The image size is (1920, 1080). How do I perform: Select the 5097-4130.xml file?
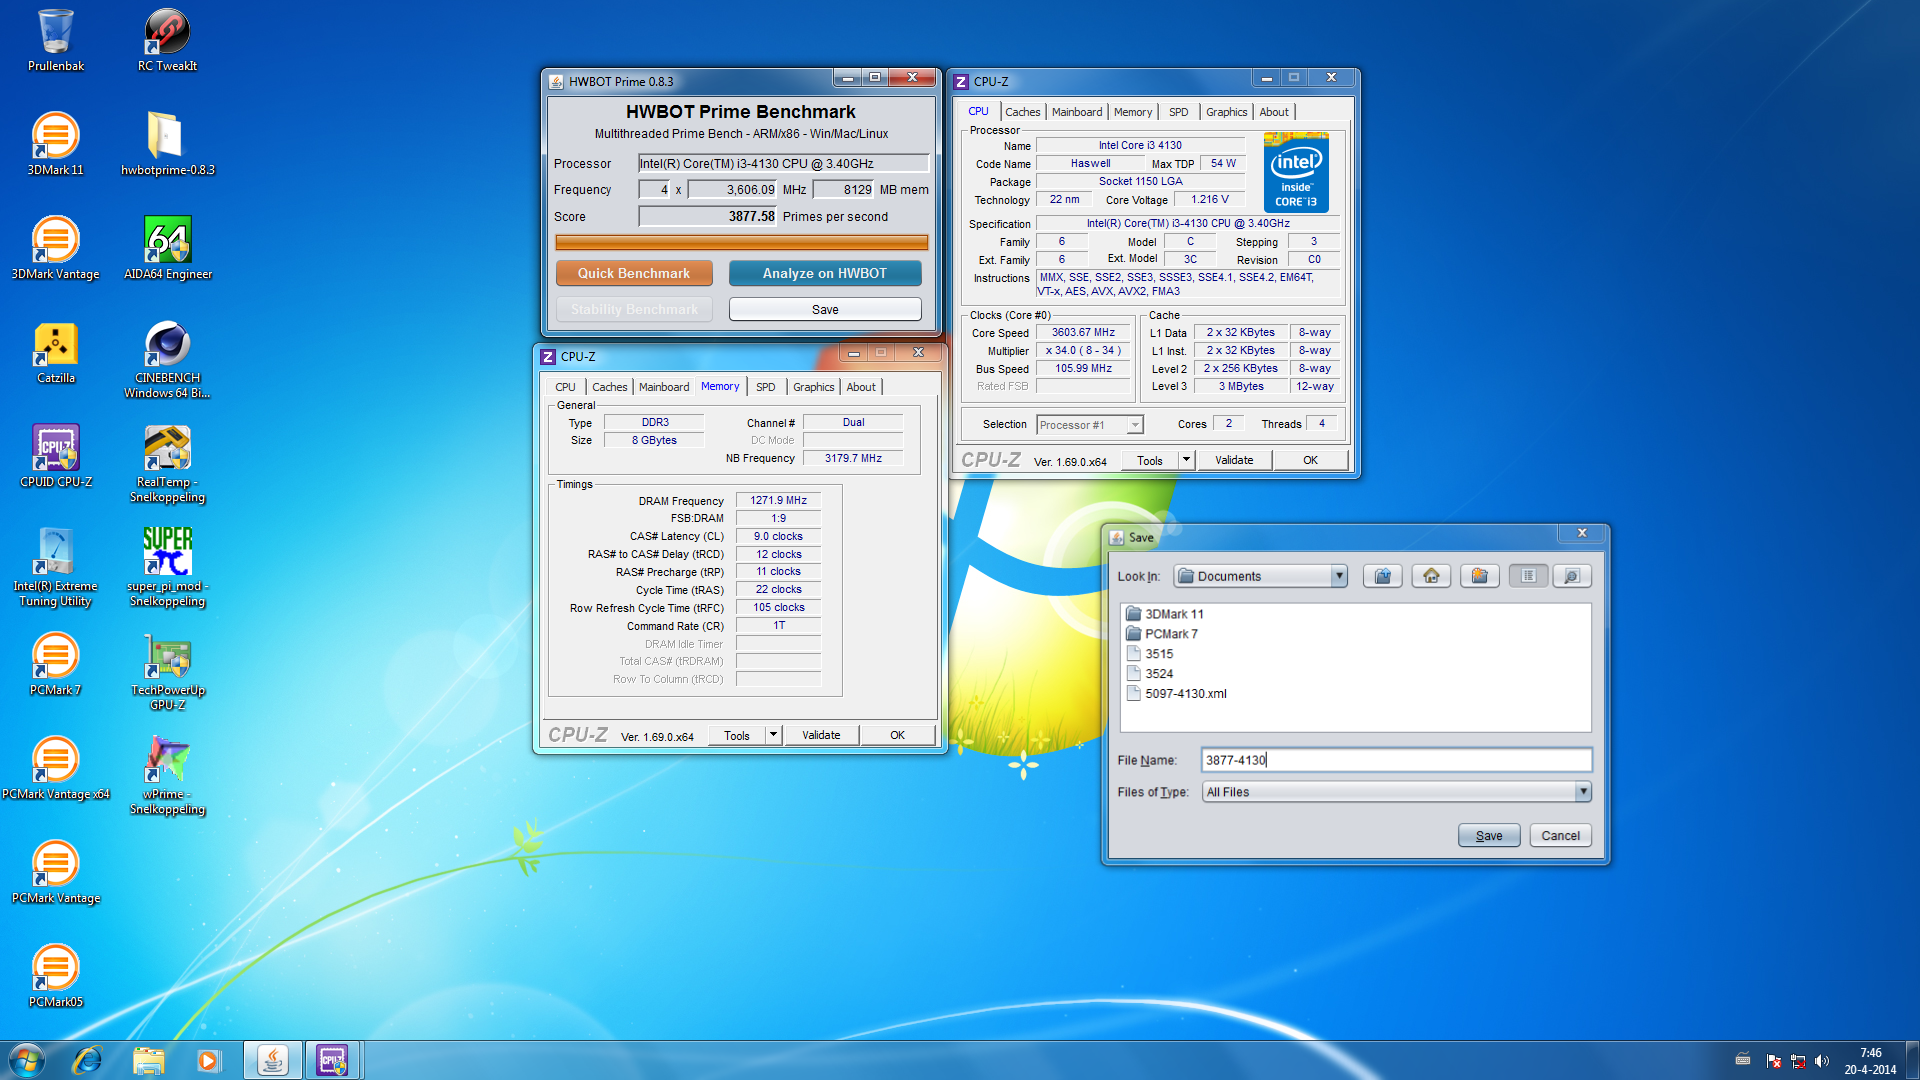(1176, 694)
